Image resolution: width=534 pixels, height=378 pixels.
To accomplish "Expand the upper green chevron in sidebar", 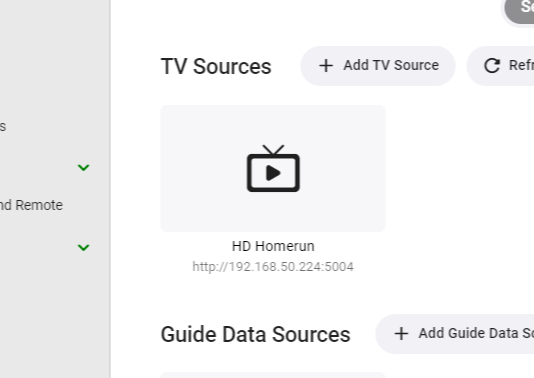I will tap(83, 168).
